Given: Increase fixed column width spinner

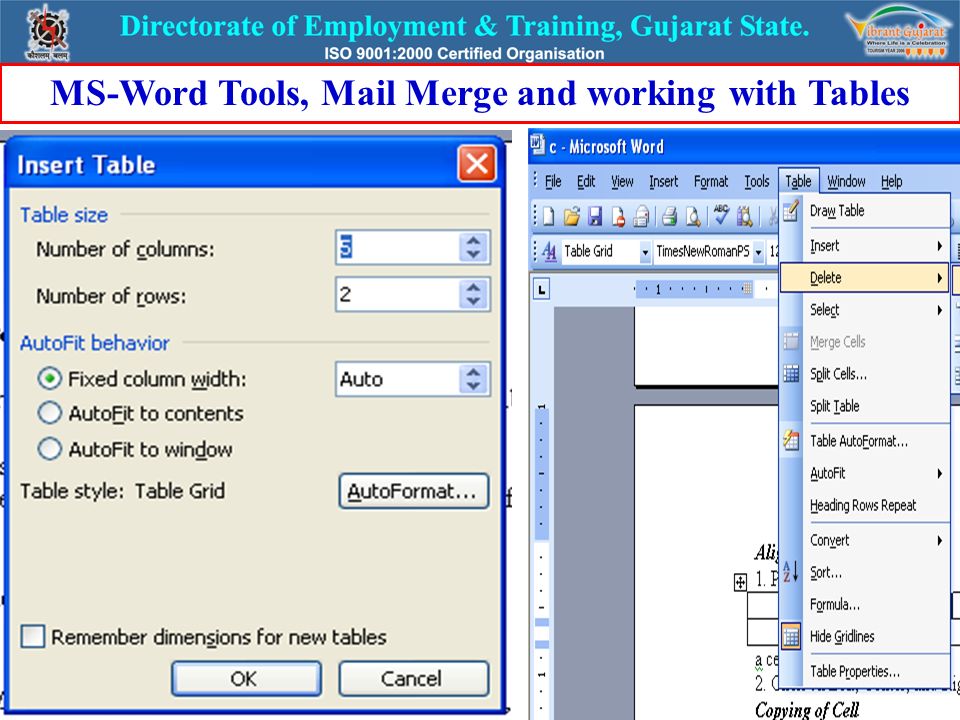Looking at the screenshot, I should pyautogui.click(x=473, y=372).
